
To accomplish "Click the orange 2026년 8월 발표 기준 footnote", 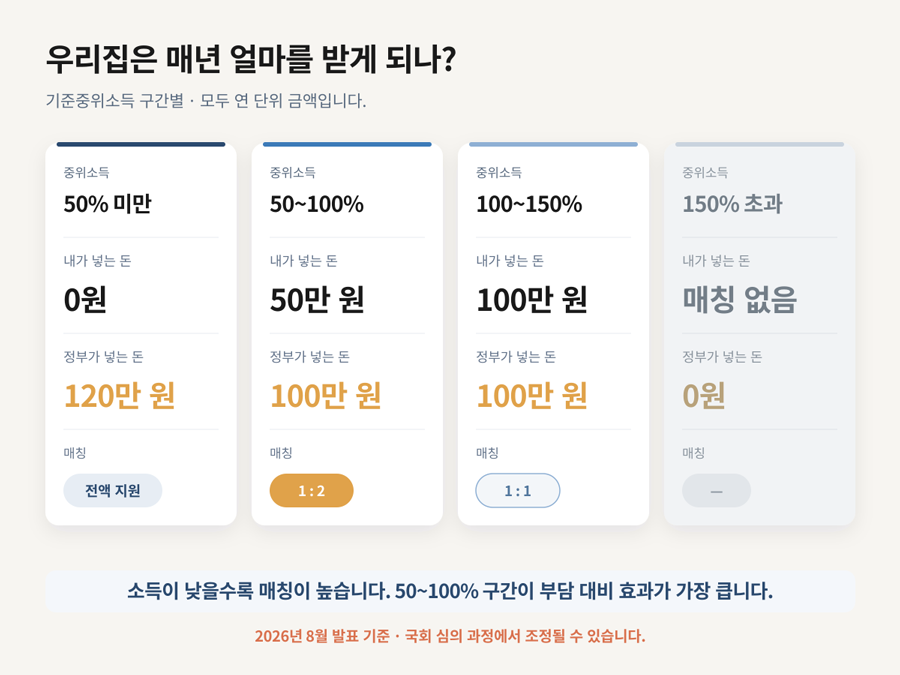I will tap(450, 636).
